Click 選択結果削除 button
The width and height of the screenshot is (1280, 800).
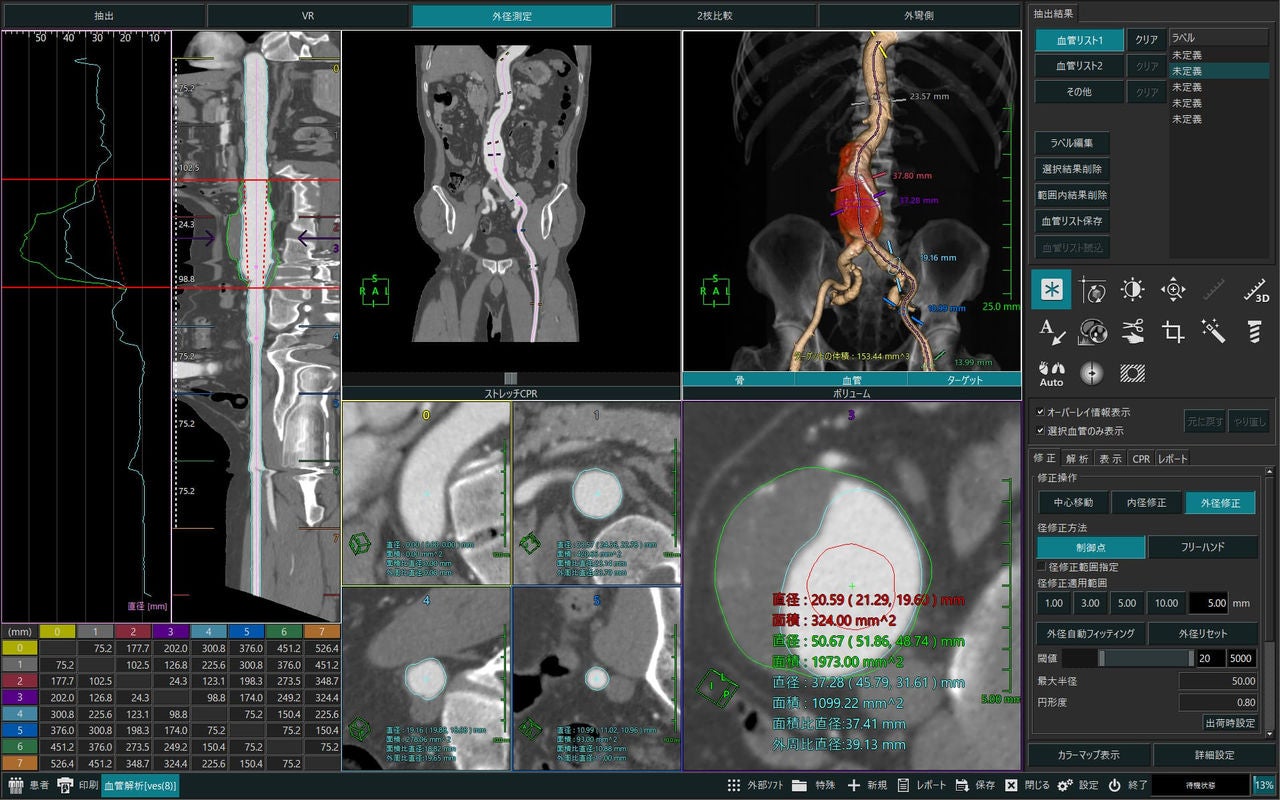coord(1072,169)
